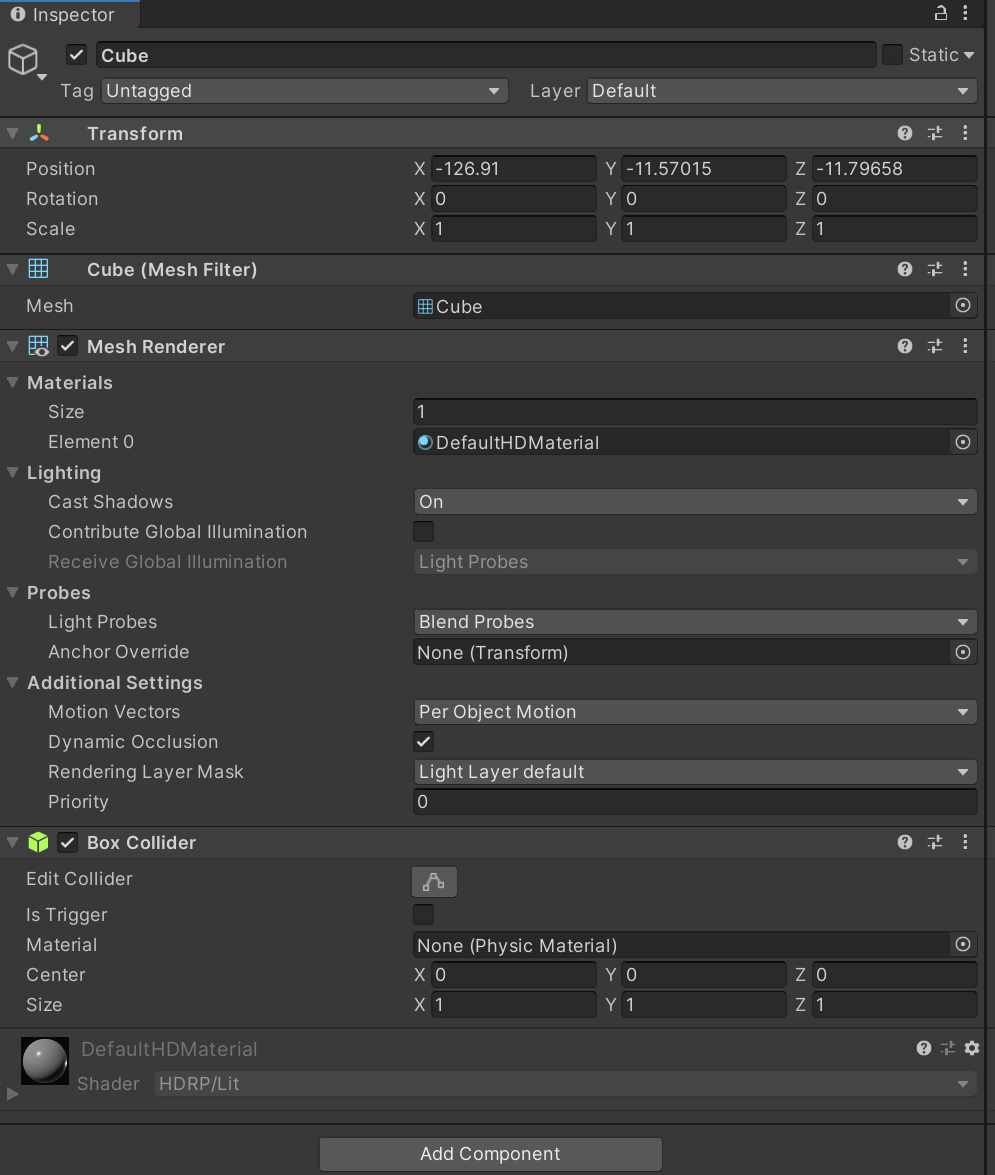Open Mesh Renderer context menu
This screenshot has height=1175, width=995.
(x=965, y=346)
